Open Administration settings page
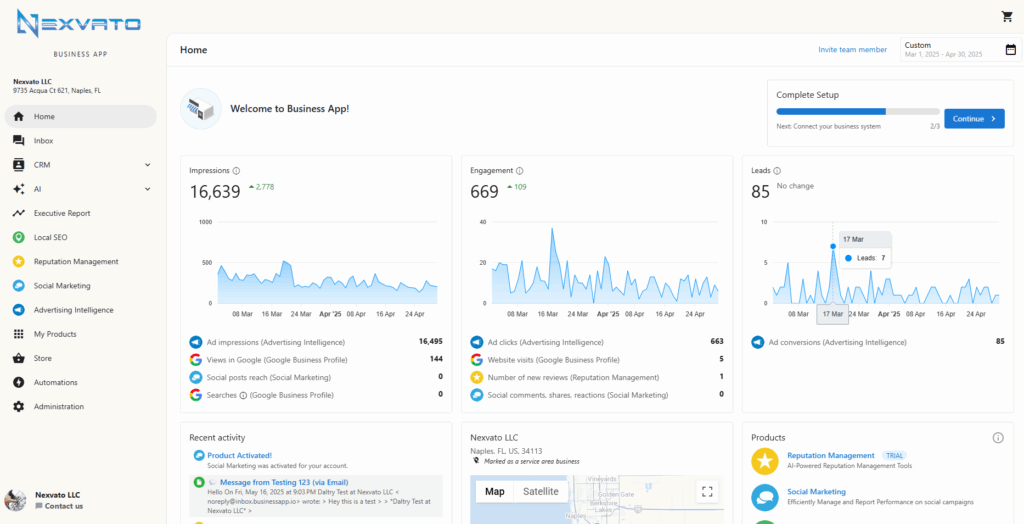This screenshot has height=524, width=1024. [80, 406]
